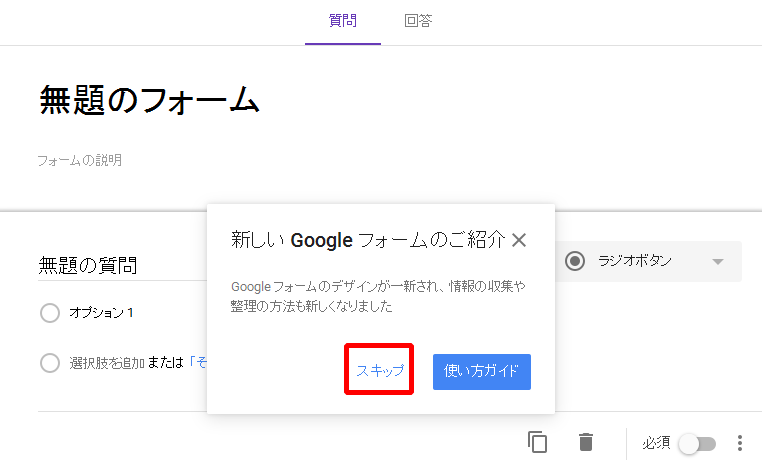Viewport: 762px width, 472px height.
Task: Click the オプション 1 label text
Action: pyautogui.click(x=101, y=313)
